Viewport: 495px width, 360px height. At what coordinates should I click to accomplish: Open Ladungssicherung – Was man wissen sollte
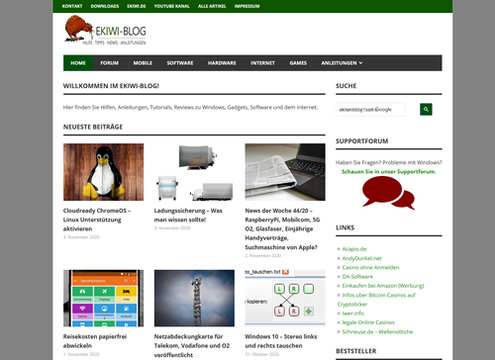point(188,215)
